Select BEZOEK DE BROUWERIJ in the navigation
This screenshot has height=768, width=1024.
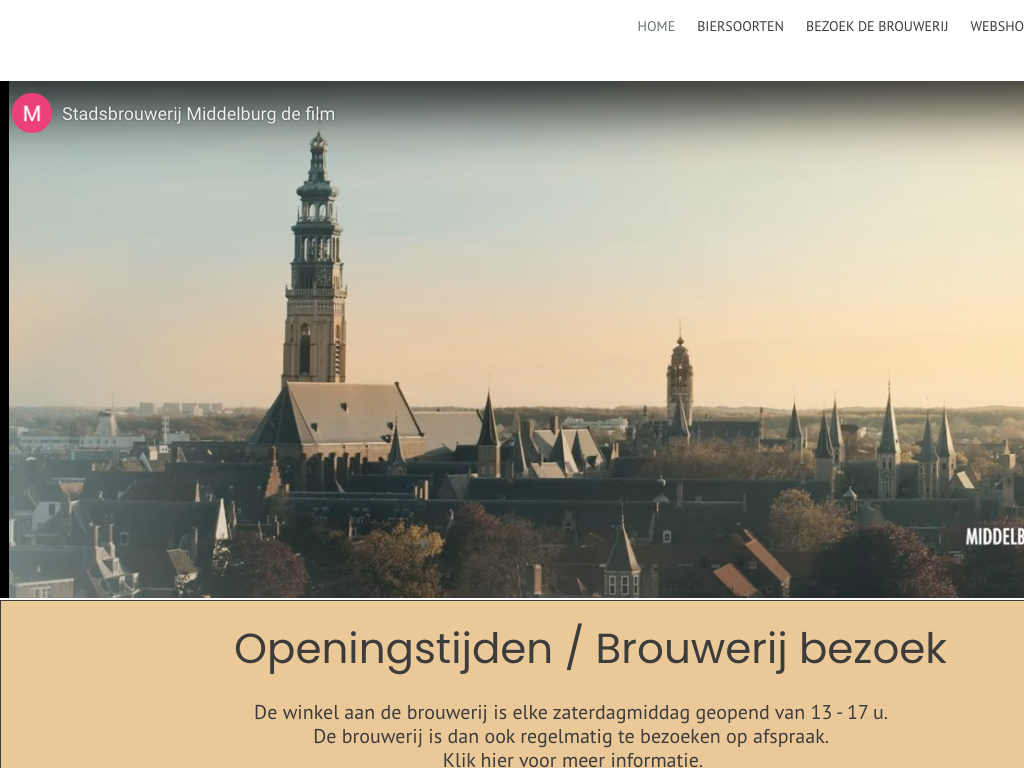(x=876, y=26)
